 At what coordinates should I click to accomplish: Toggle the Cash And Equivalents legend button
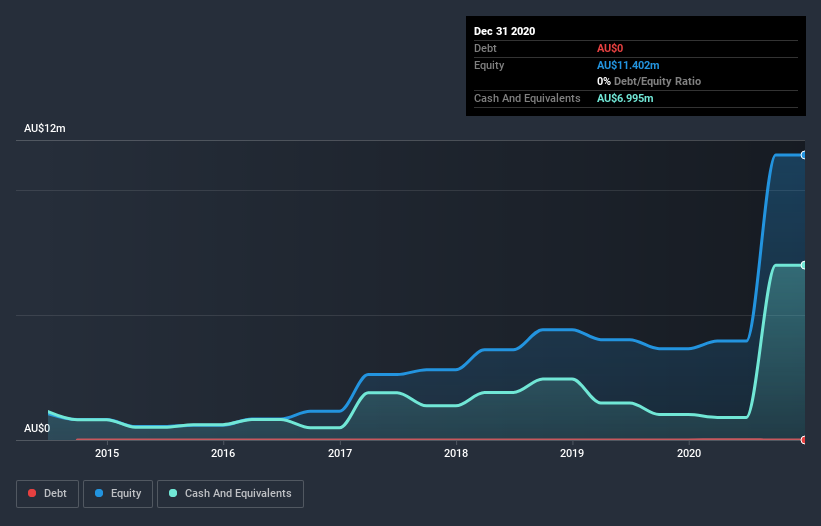pos(230,494)
